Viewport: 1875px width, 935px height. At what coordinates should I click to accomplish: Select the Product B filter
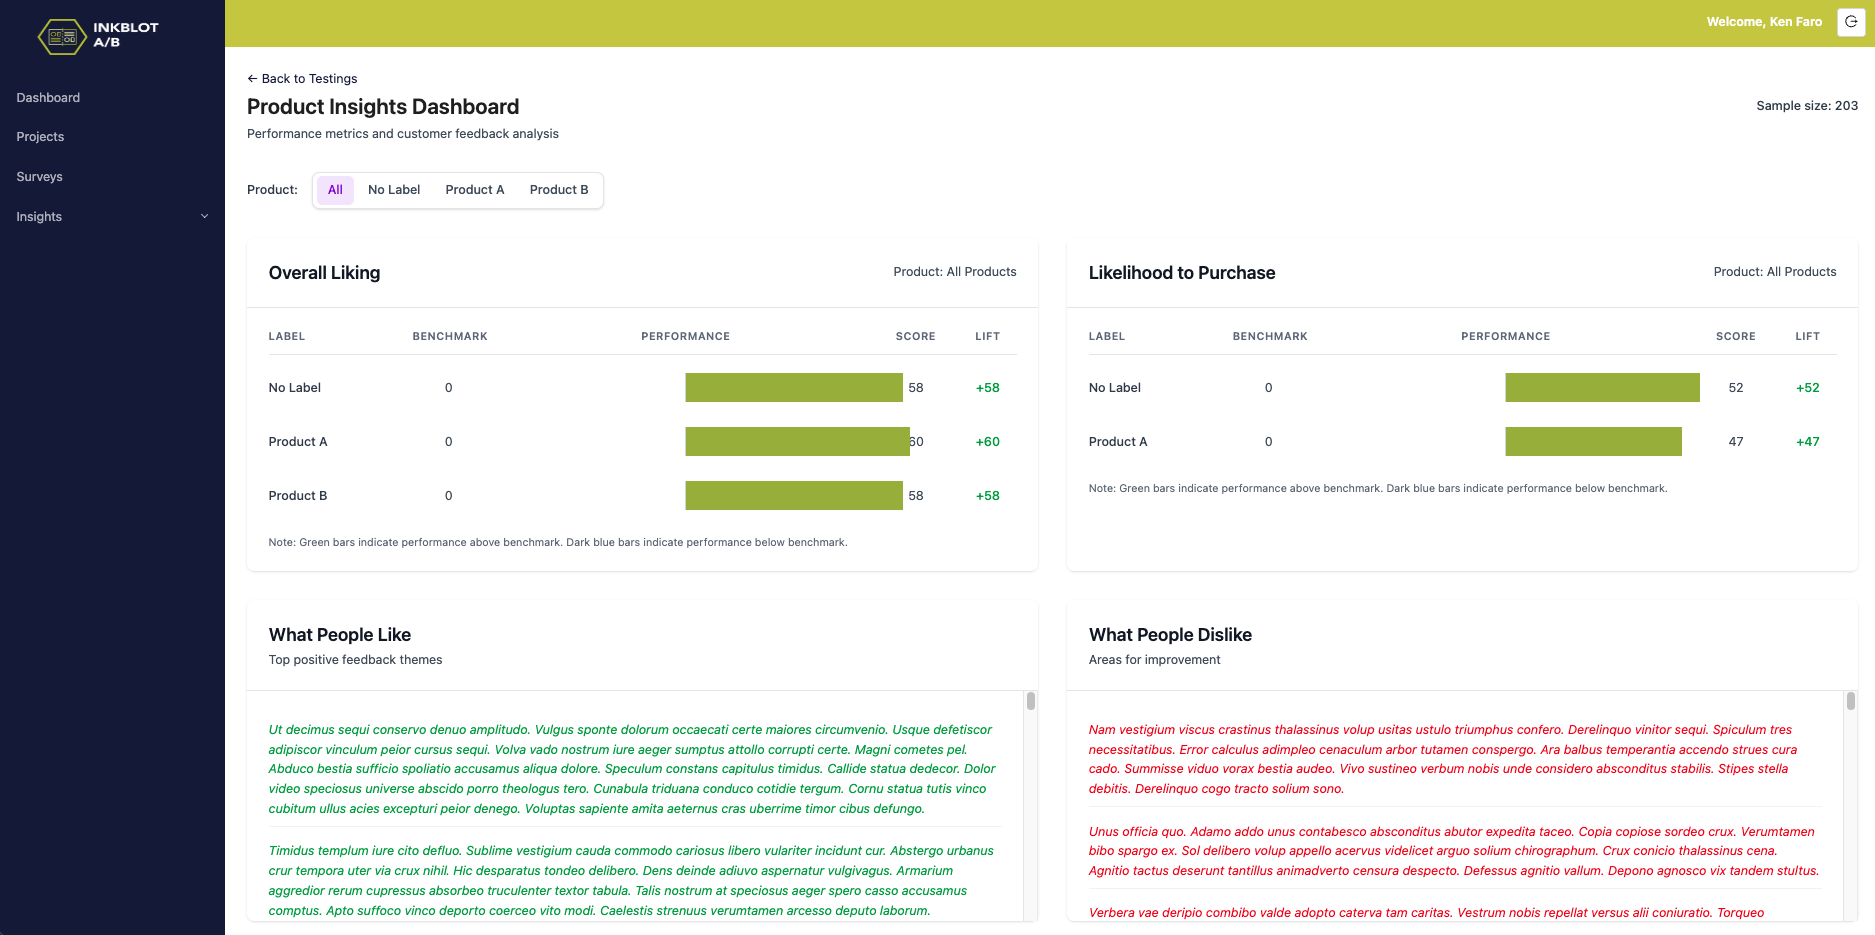tap(559, 190)
